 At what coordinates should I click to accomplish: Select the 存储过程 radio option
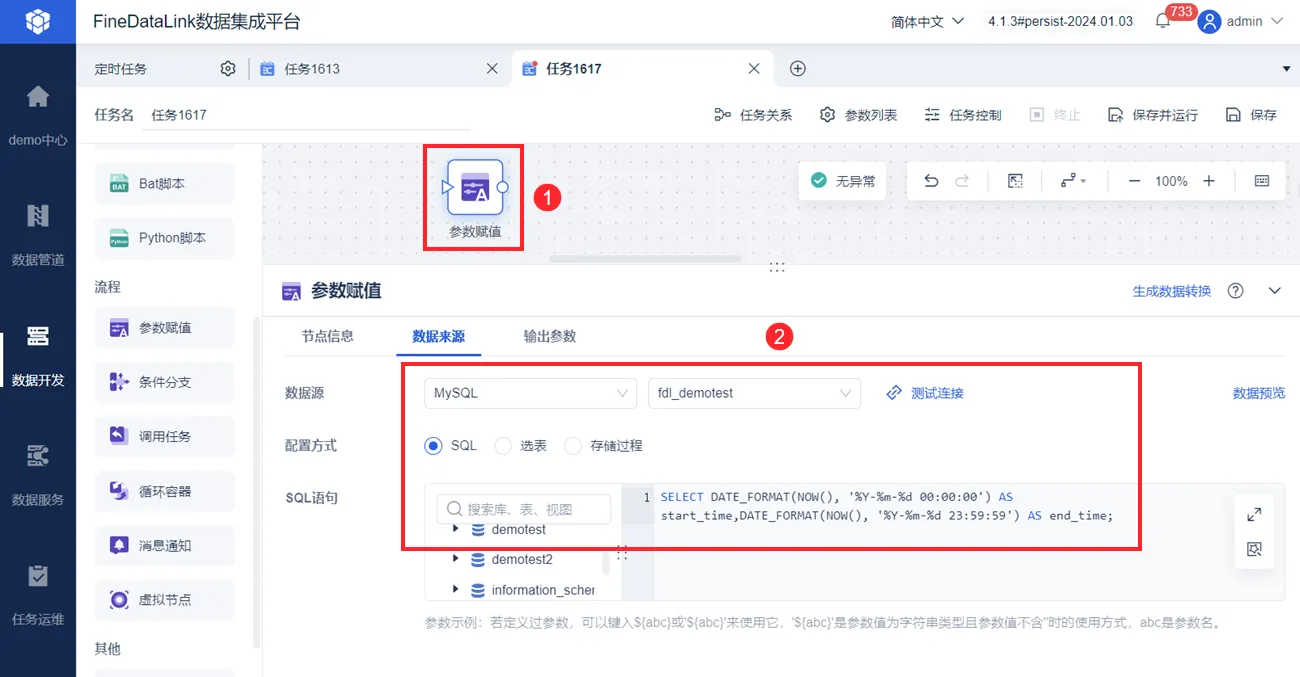pos(573,446)
